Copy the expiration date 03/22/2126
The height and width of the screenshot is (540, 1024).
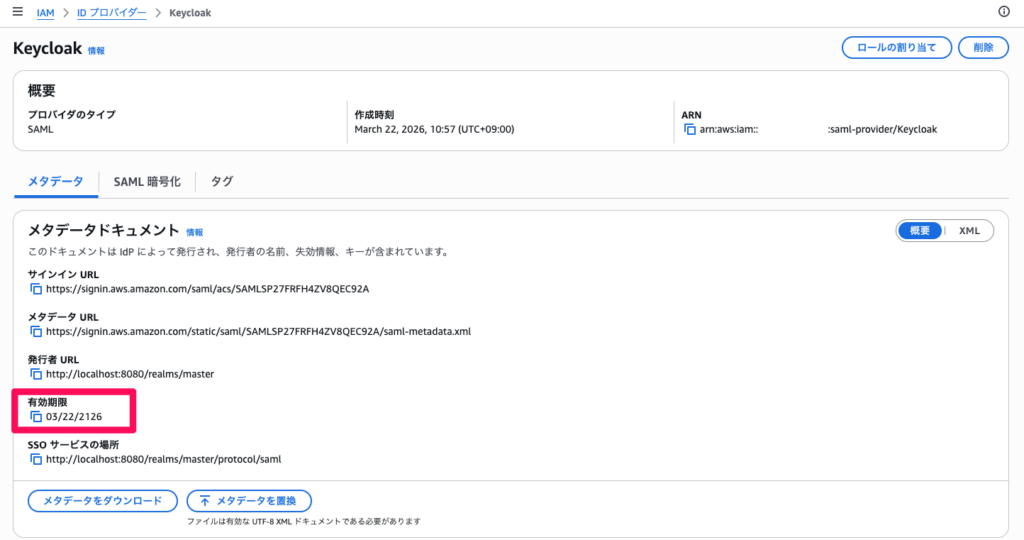(x=36, y=416)
